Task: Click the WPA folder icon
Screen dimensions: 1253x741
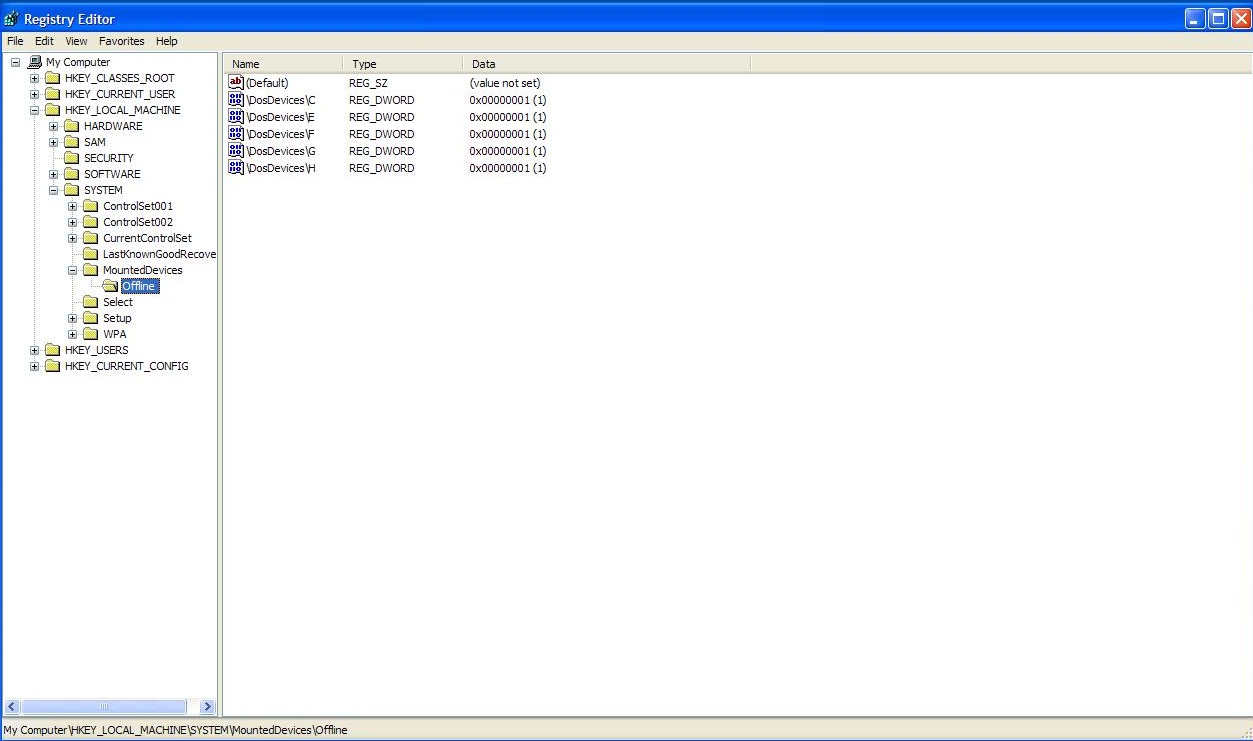Action: [90, 334]
